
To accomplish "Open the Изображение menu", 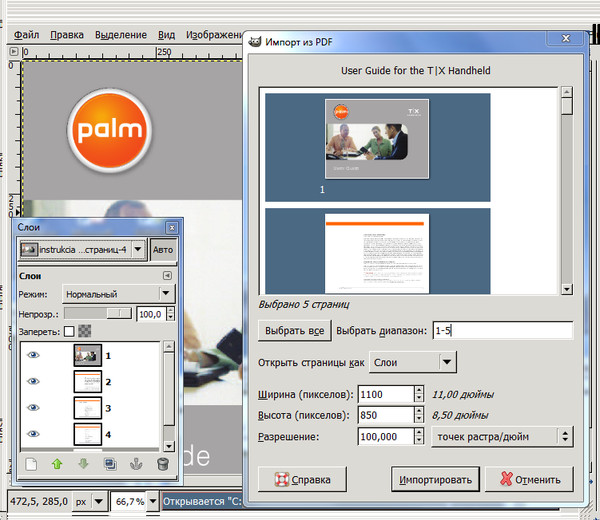I will coord(214,35).
